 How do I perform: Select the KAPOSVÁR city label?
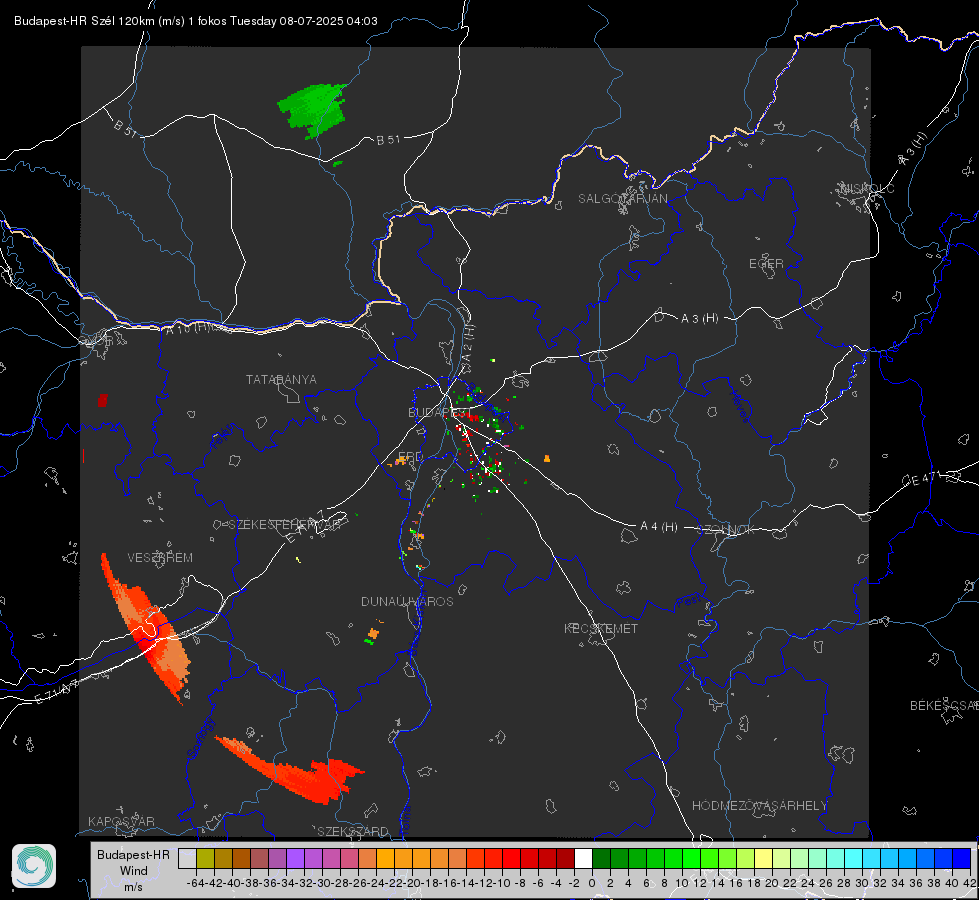tap(121, 821)
